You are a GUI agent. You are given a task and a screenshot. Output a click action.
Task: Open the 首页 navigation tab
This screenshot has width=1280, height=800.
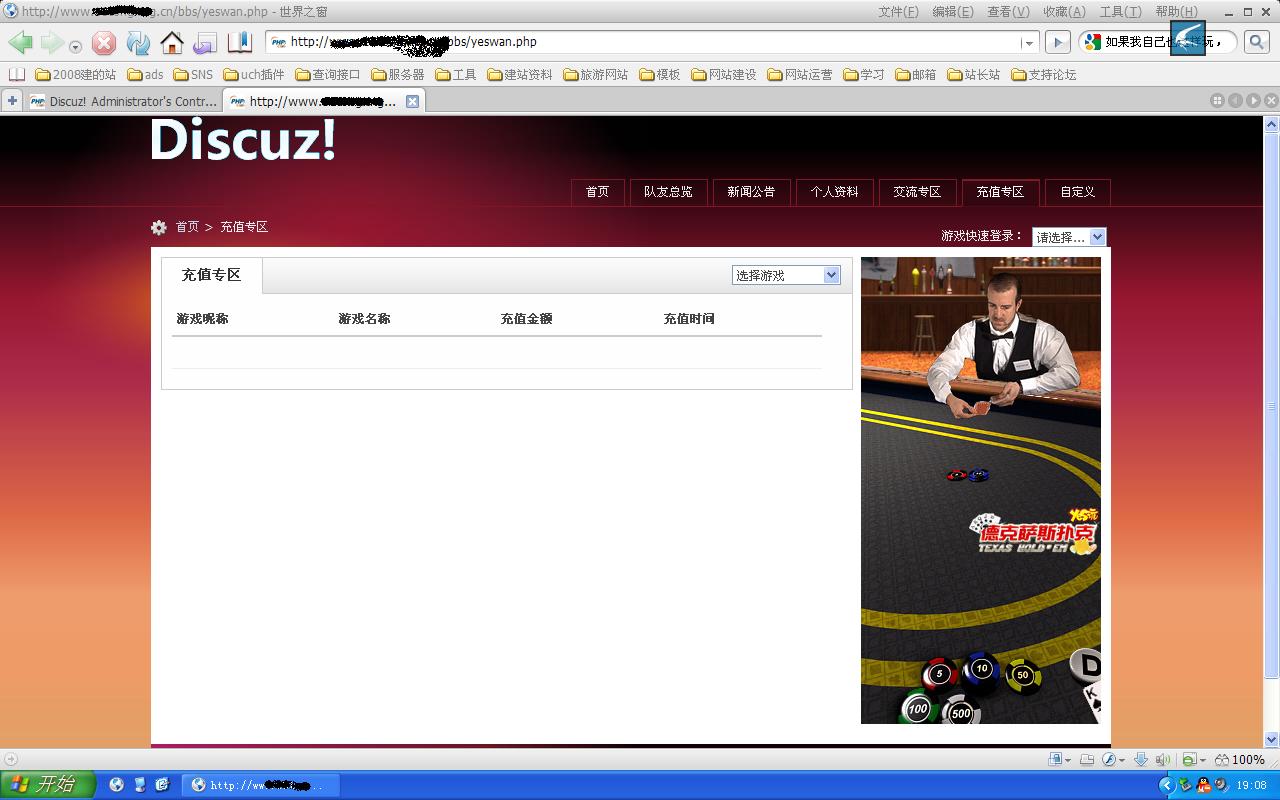597,192
